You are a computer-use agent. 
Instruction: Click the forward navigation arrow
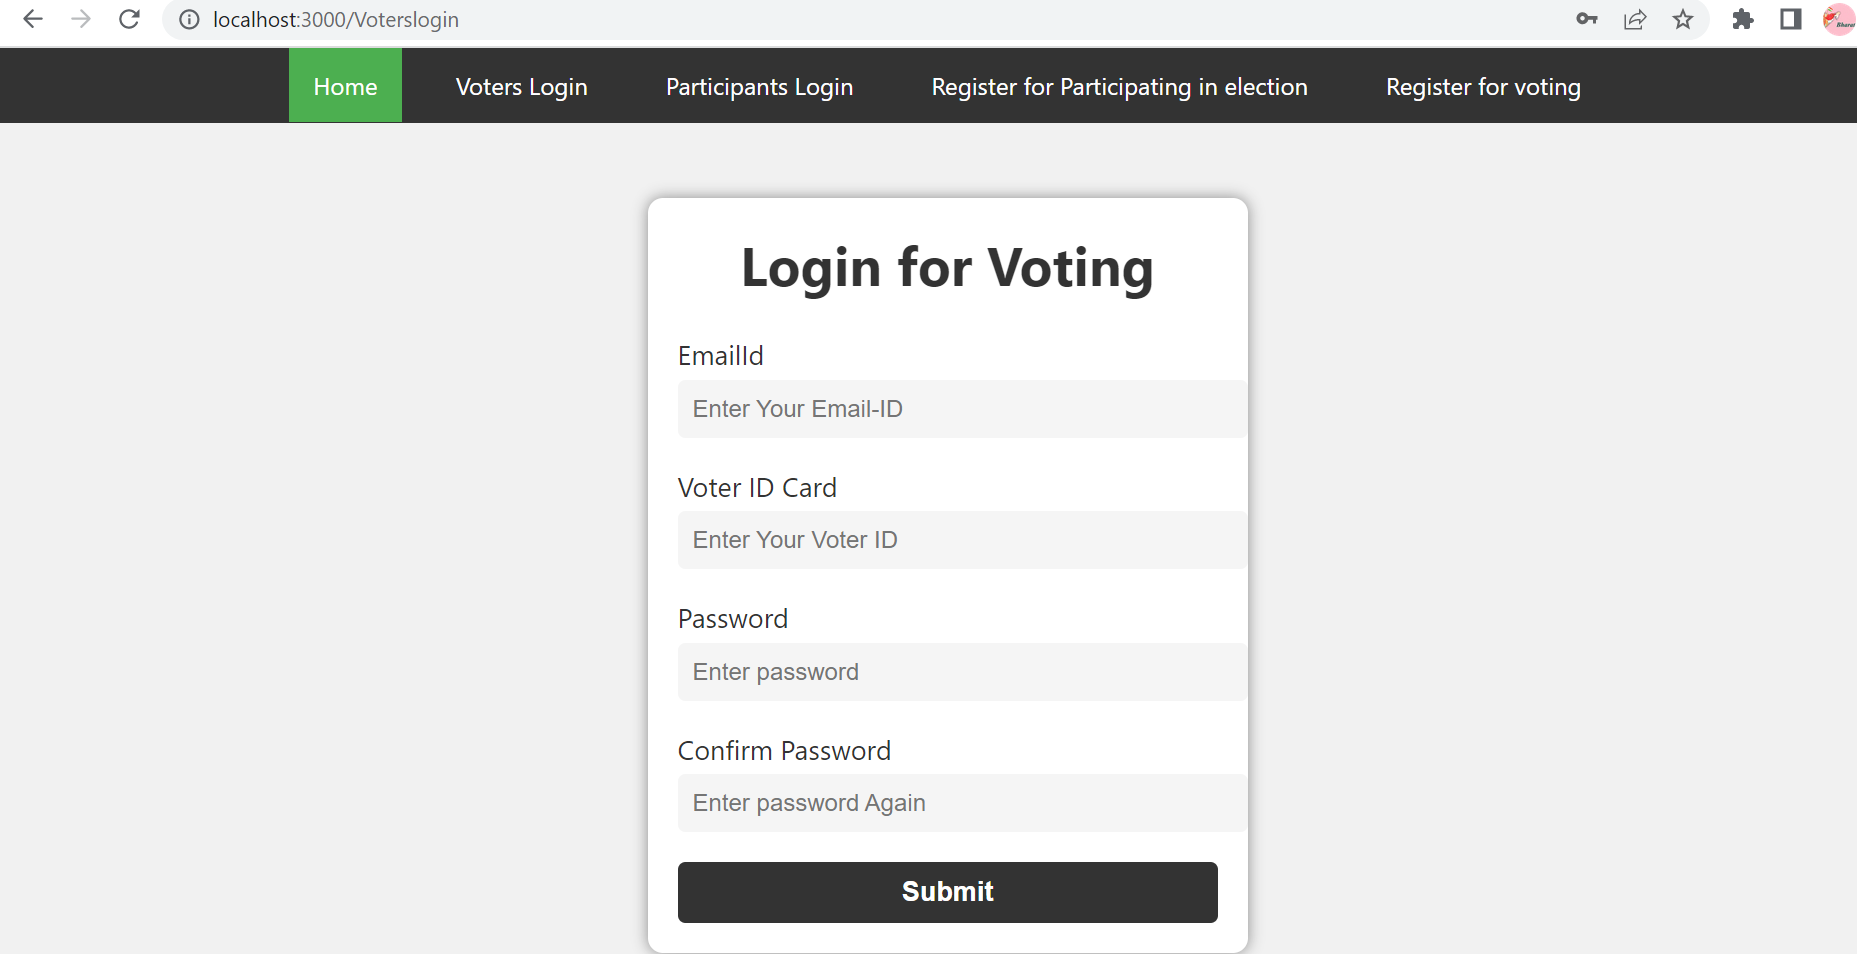click(x=81, y=19)
